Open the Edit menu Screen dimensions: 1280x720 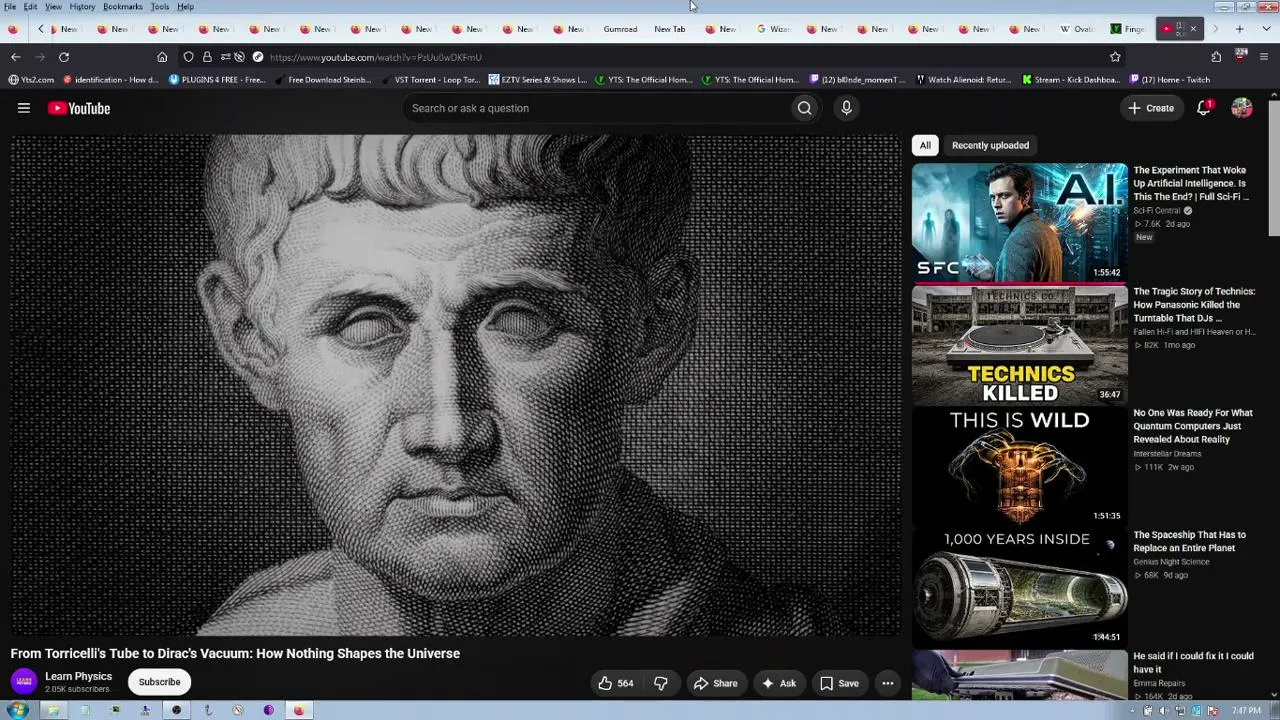[x=31, y=7]
